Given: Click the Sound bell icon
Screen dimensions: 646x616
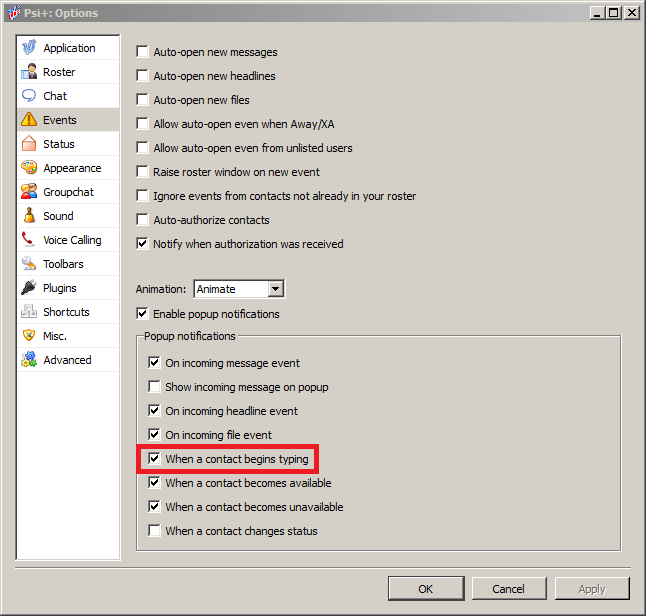Looking at the screenshot, I should click(29, 216).
